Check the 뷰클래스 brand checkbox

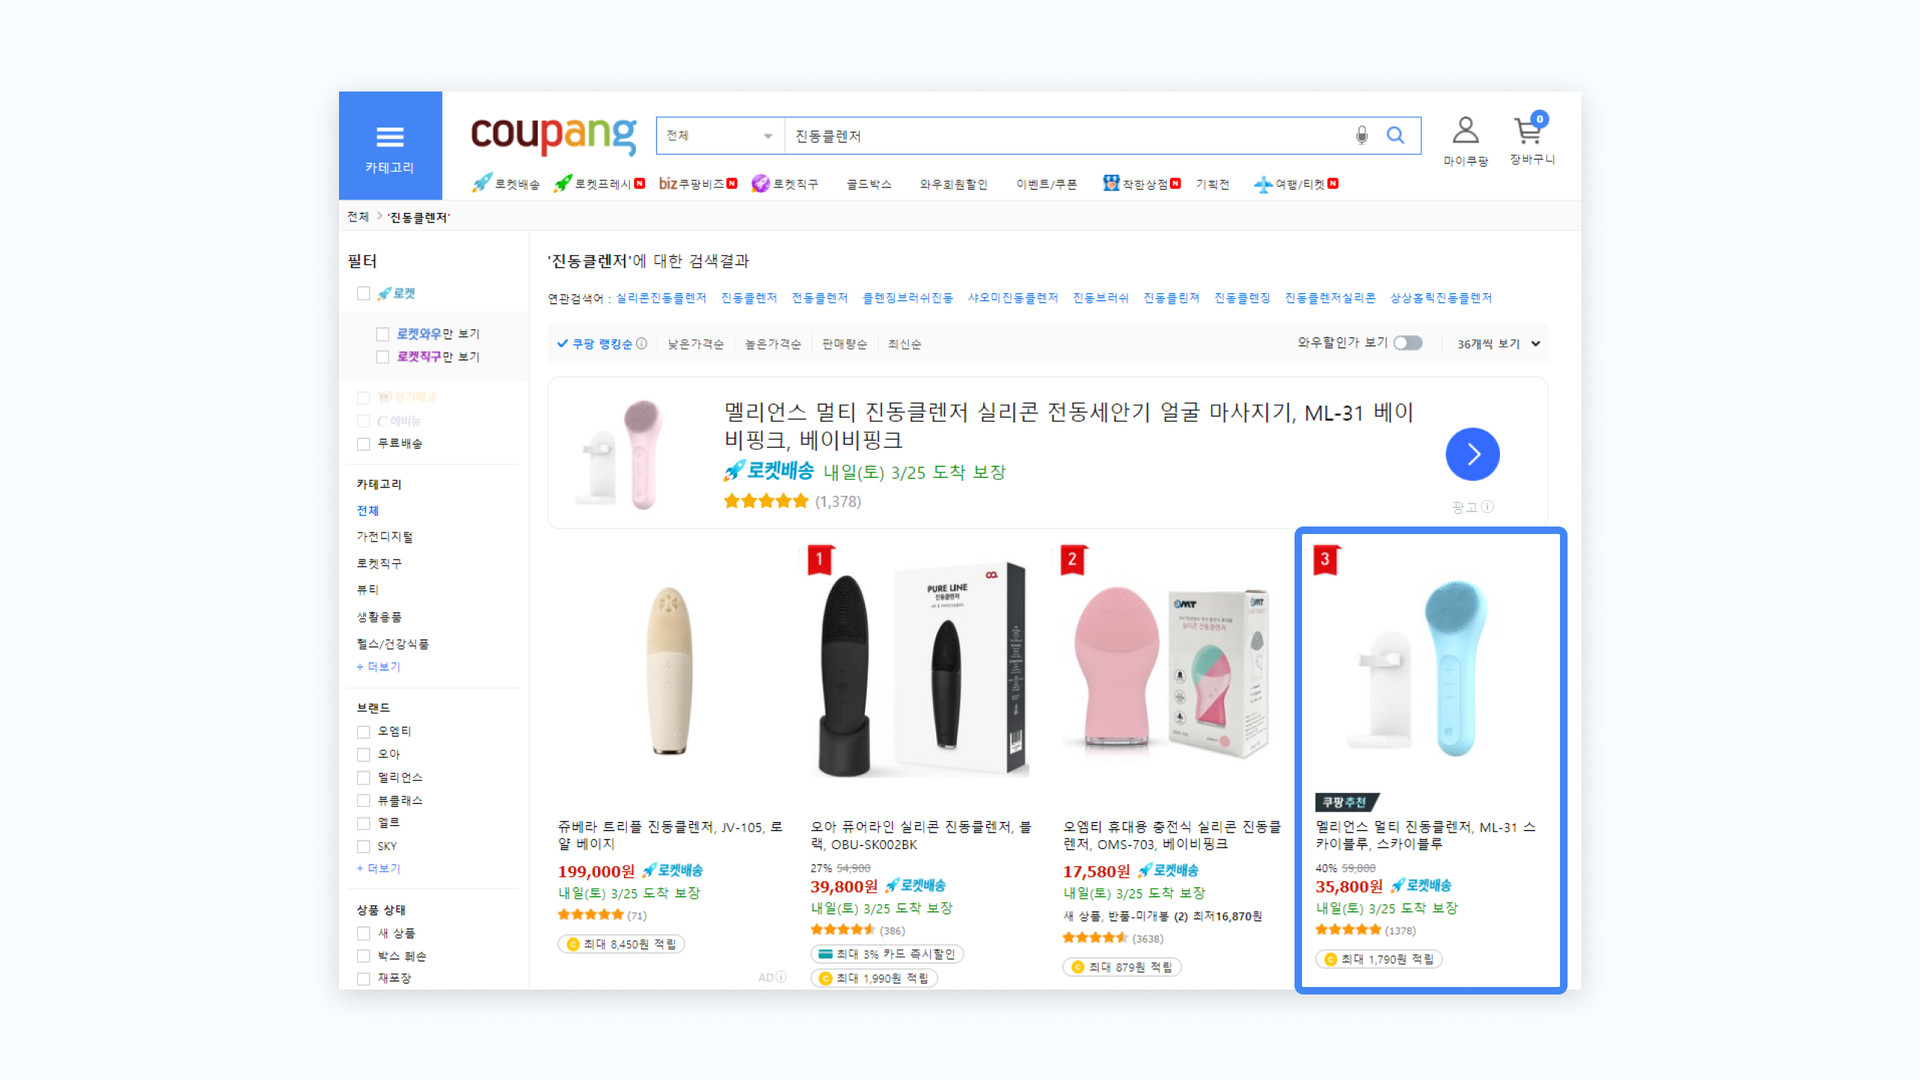pyautogui.click(x=364, y=801)
